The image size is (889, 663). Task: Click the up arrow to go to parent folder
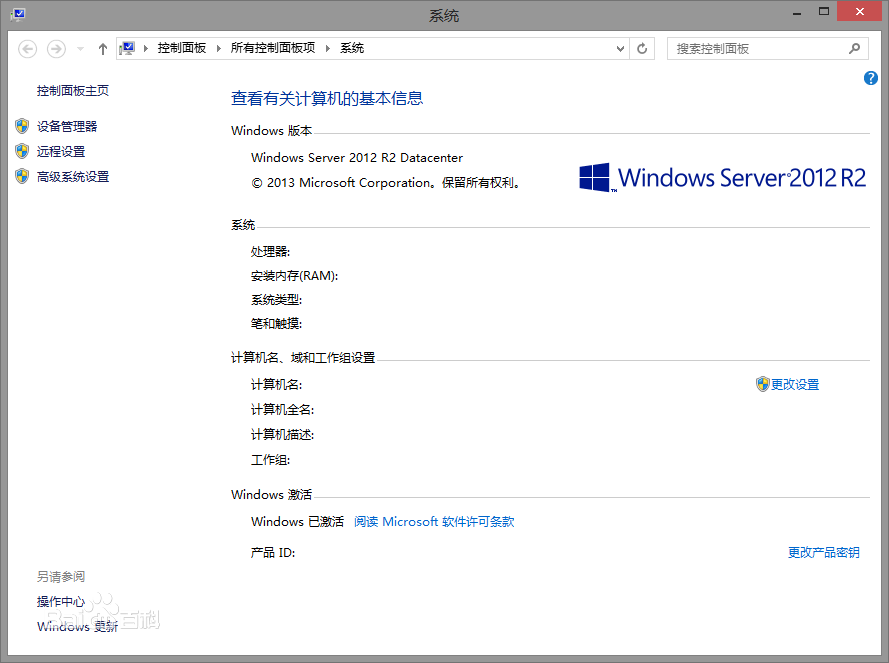coord(102,48)
